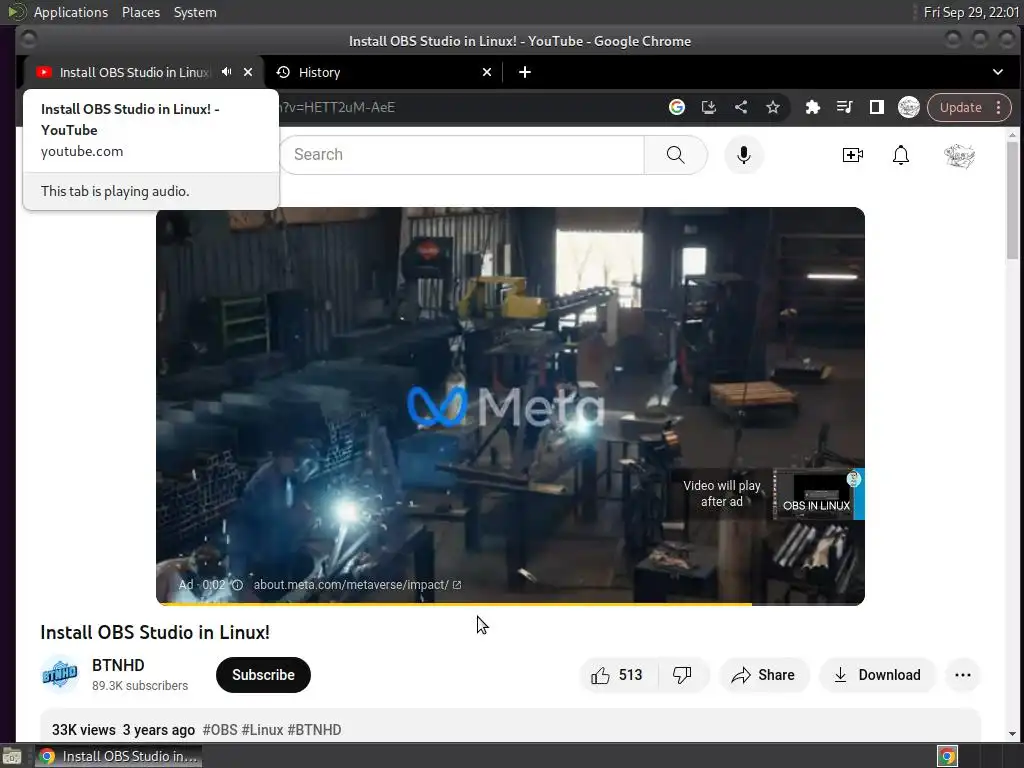Click the 89.3K subscribers text
The image size is (1024, 768).
pyautogui.click(x=140, y=686)
